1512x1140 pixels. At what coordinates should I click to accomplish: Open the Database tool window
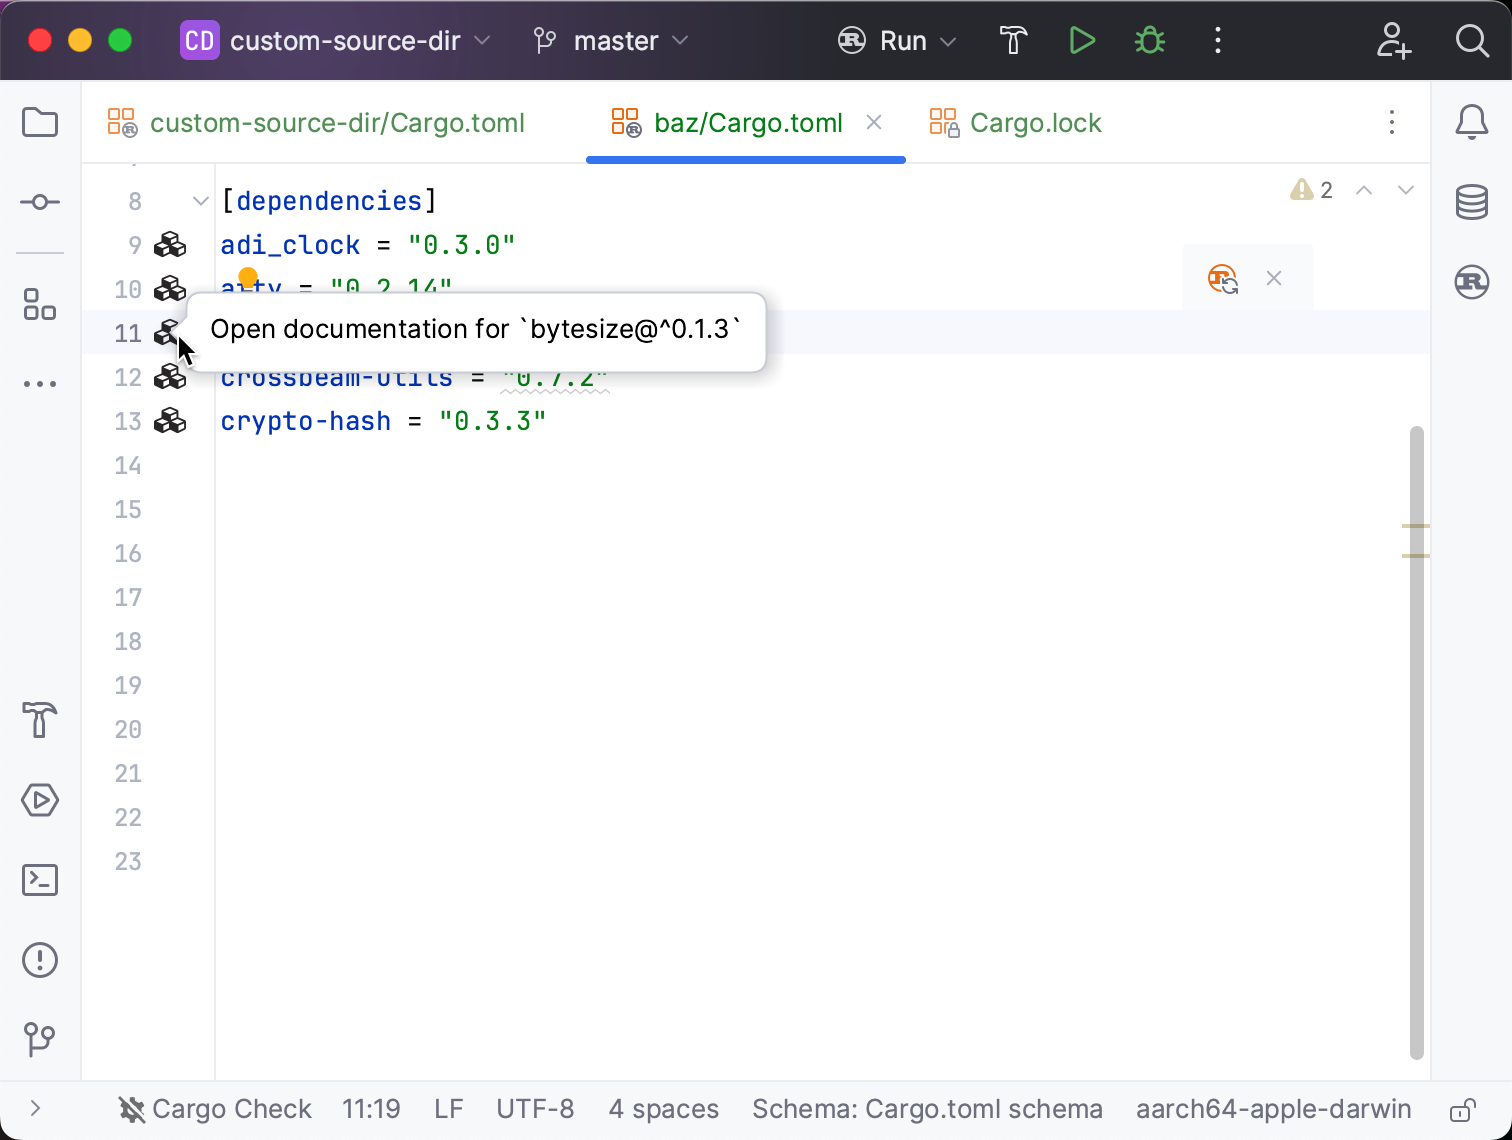tap(1471, 202)
